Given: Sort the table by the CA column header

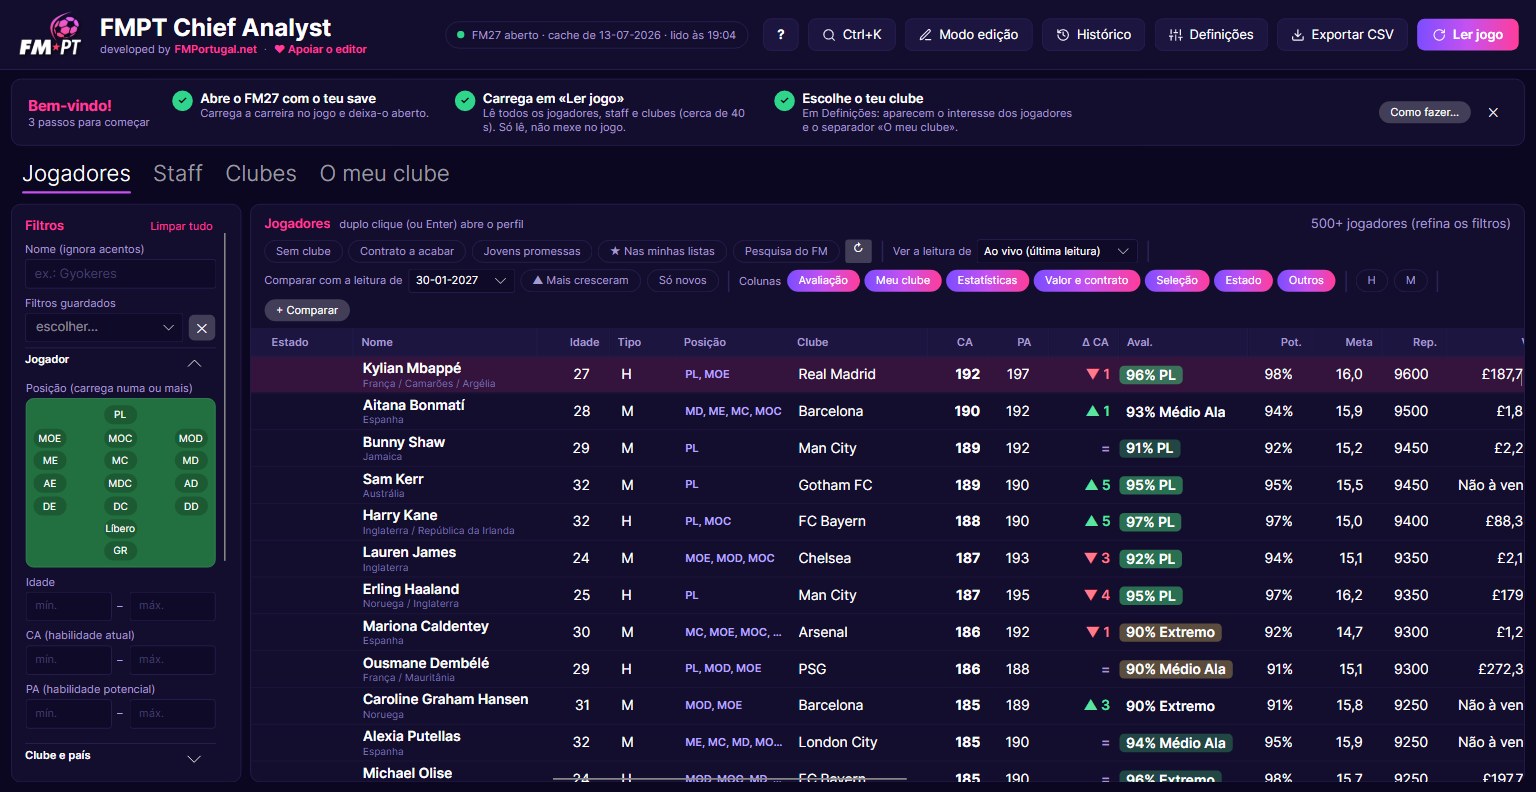Looking at the screenshot, I should click(x=964, y=342).
